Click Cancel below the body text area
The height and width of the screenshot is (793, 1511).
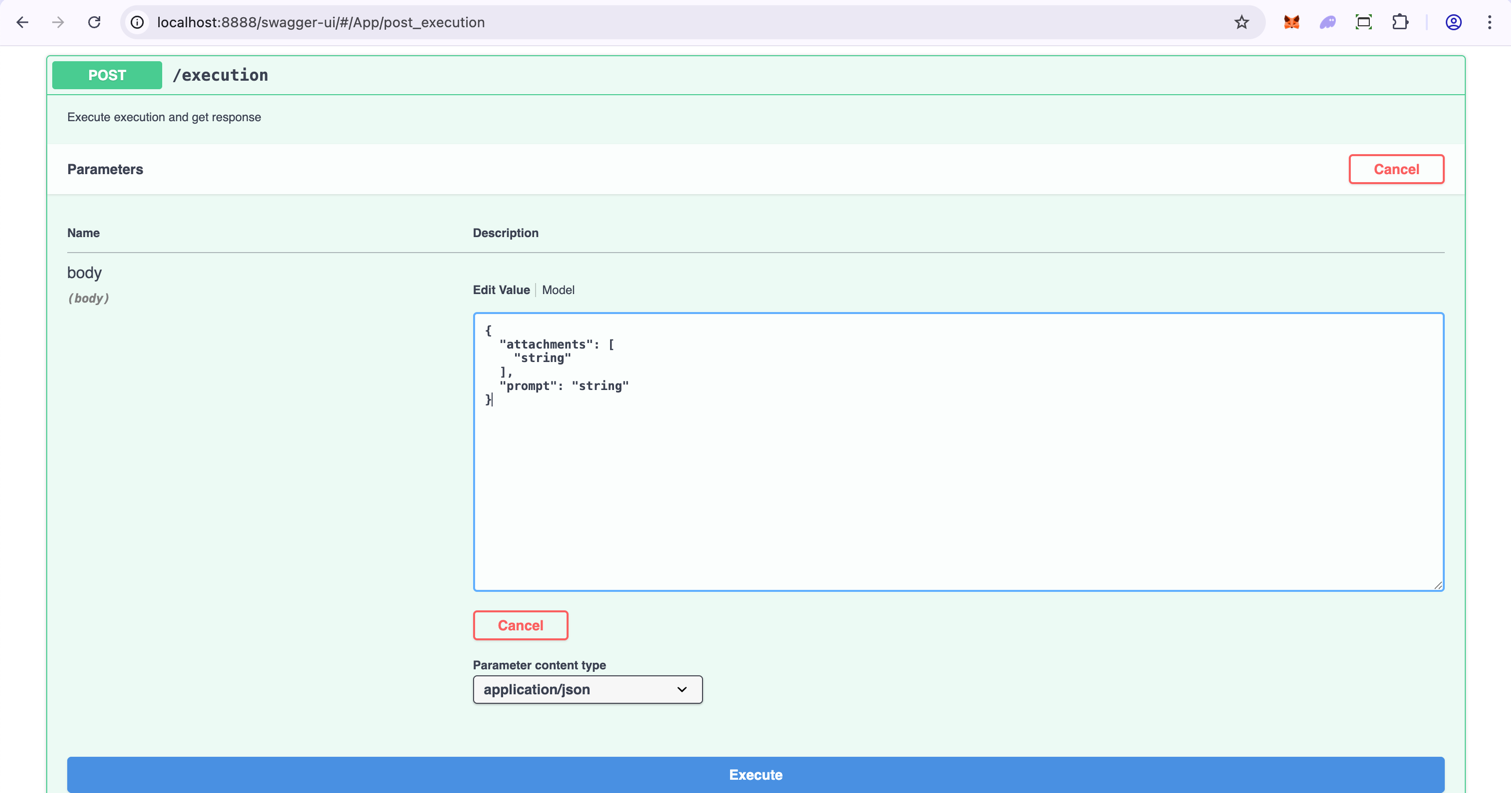tap(520, 625)
